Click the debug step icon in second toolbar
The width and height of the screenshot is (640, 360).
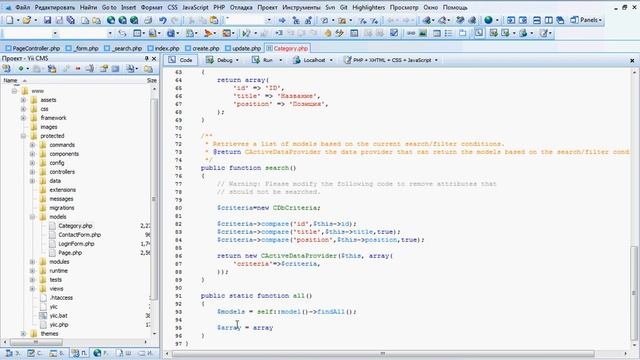(246, 33)
